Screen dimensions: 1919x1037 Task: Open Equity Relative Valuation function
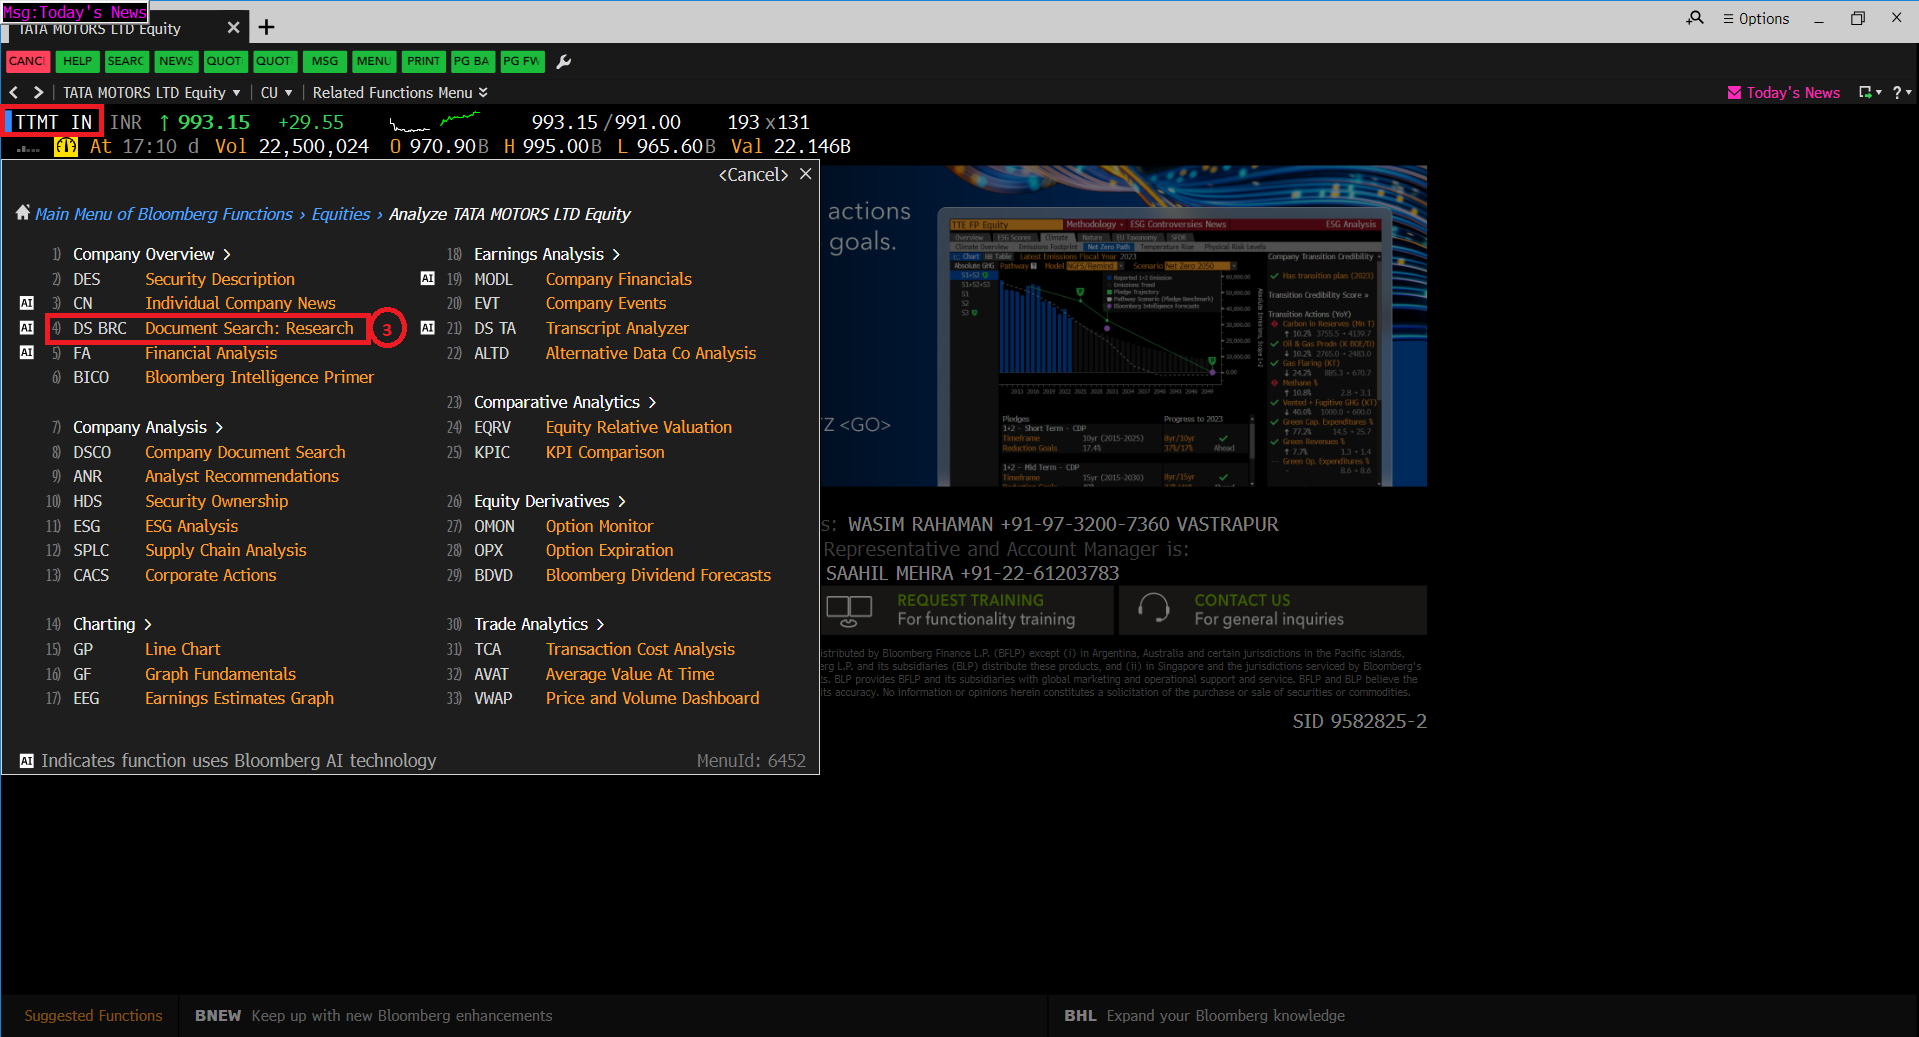coord(638,427)
